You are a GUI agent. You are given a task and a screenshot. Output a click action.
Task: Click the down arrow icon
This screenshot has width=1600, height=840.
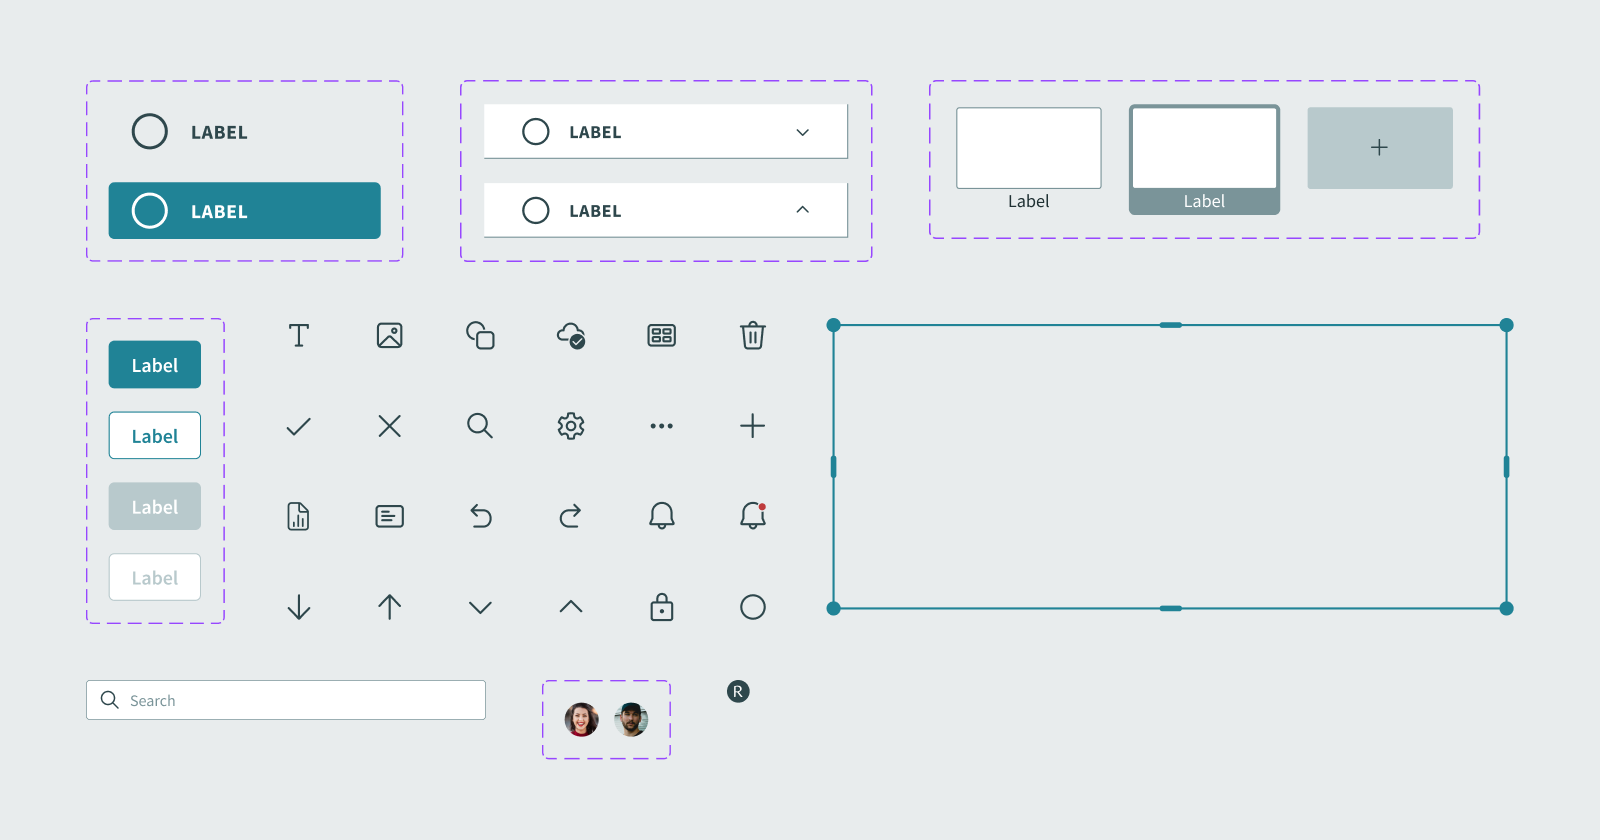[x=299, y=607]
